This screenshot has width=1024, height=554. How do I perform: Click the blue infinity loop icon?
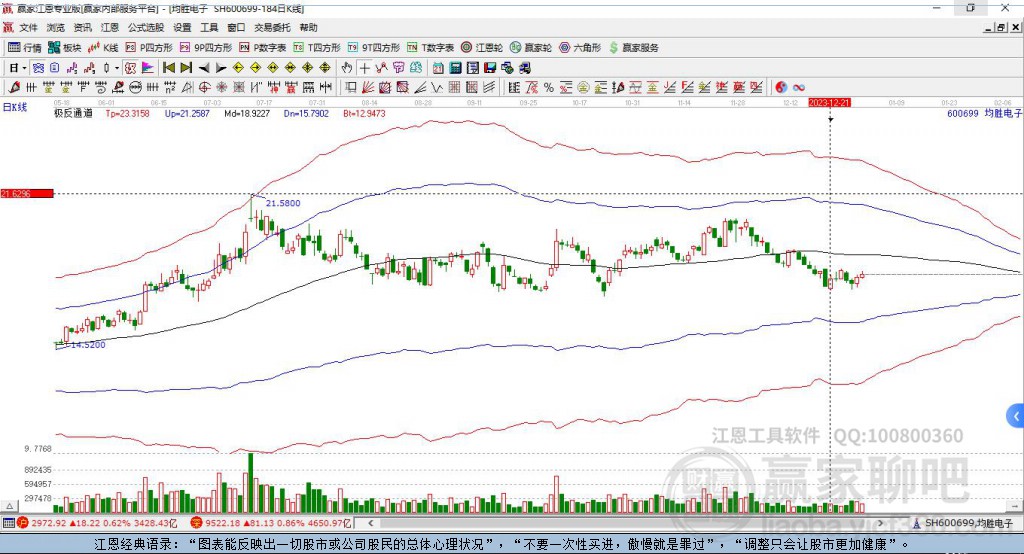[799, 88]
